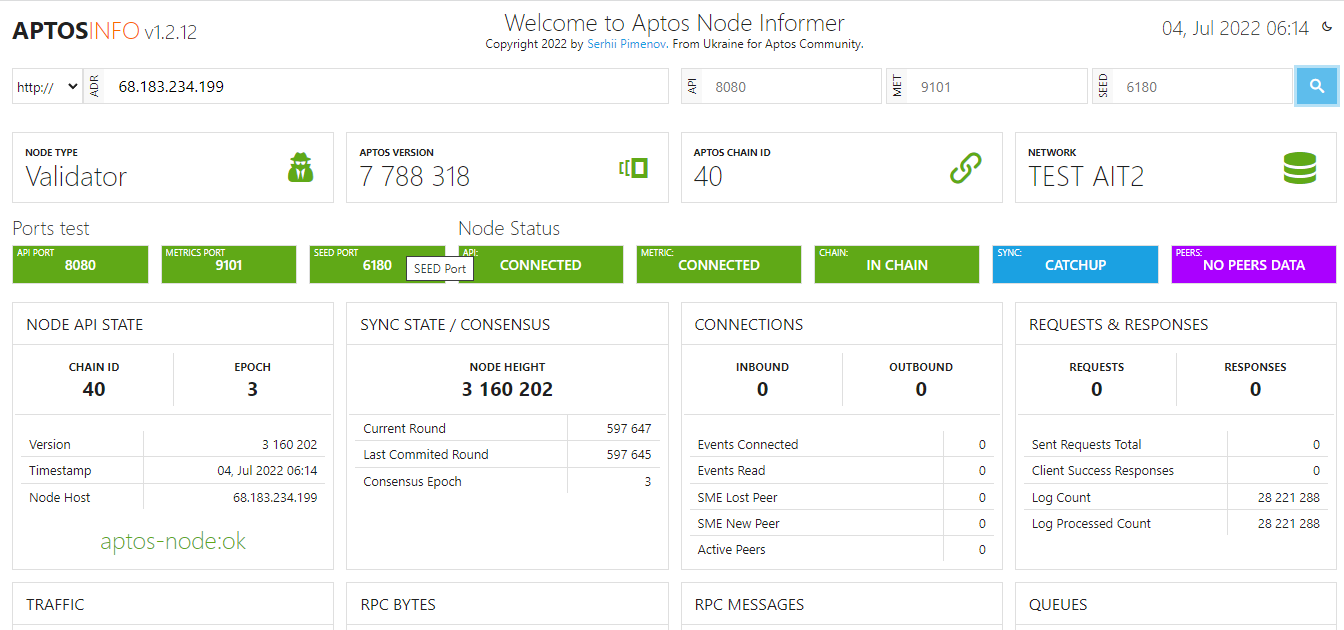Image resolution: width=1344 pixels, height=630 pixels.
Task: Click the Log Count value 28 221 288
Action: tap(1289, 497)
